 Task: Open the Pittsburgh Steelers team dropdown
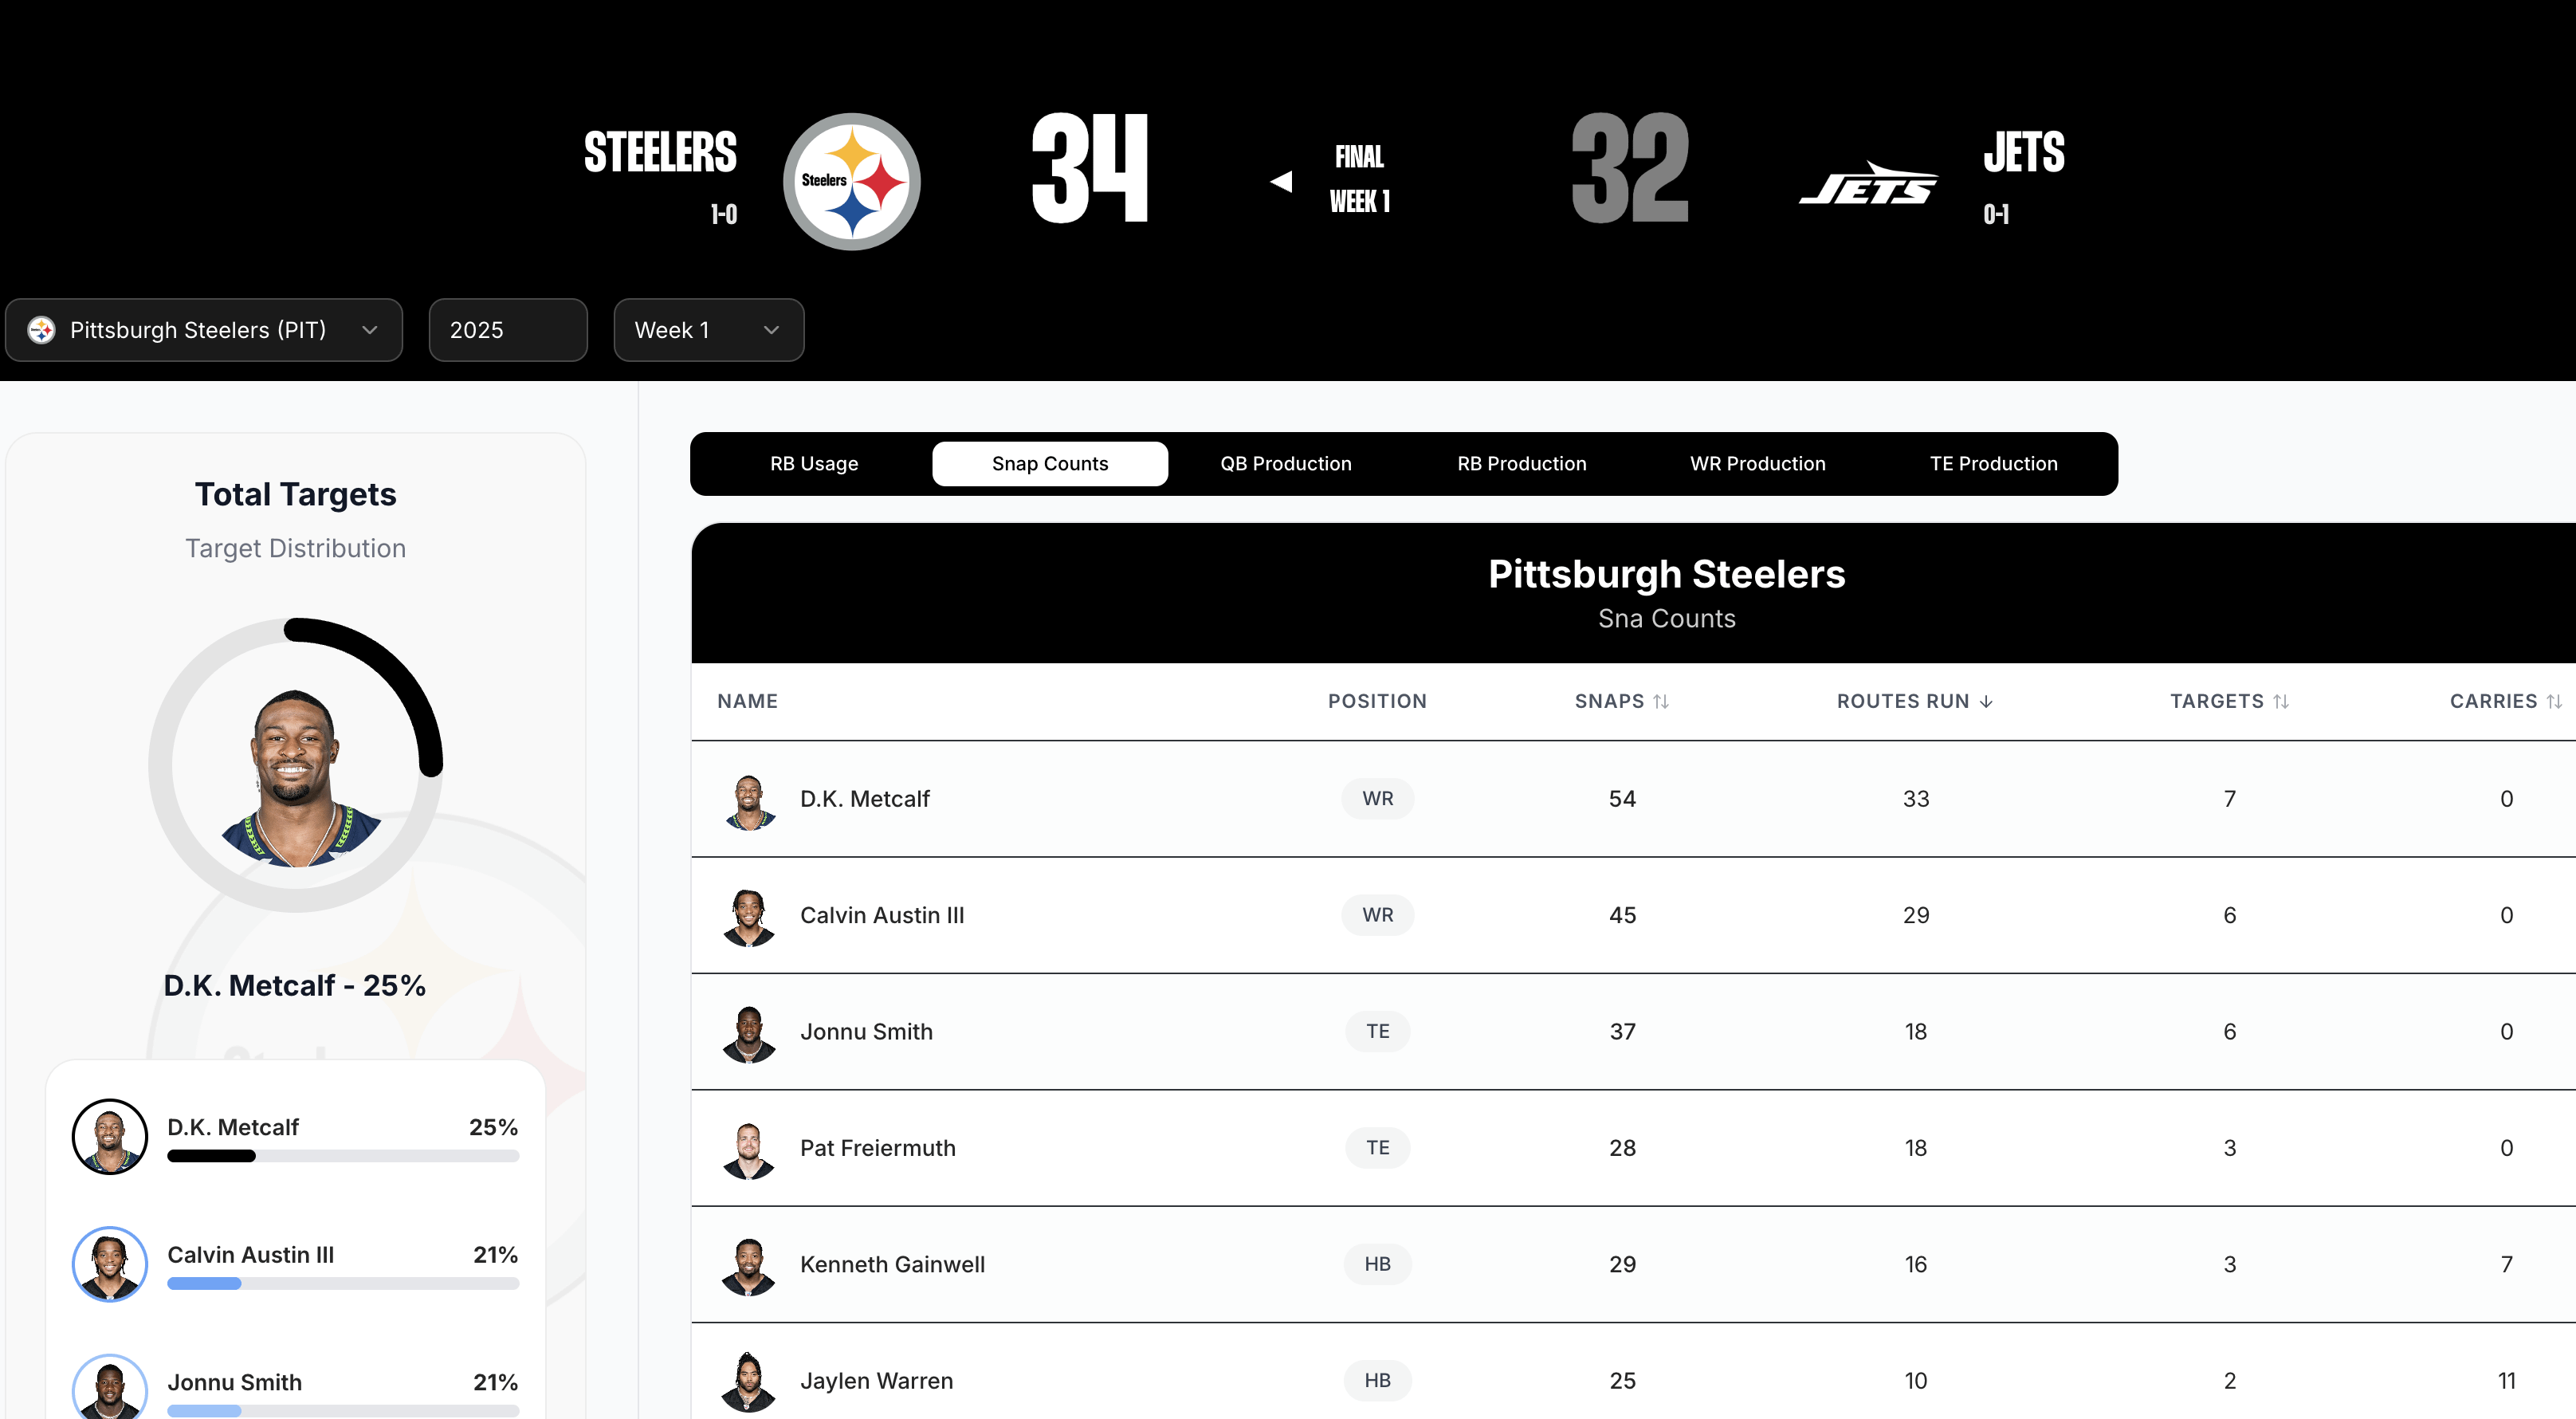[x=204, y=330]
